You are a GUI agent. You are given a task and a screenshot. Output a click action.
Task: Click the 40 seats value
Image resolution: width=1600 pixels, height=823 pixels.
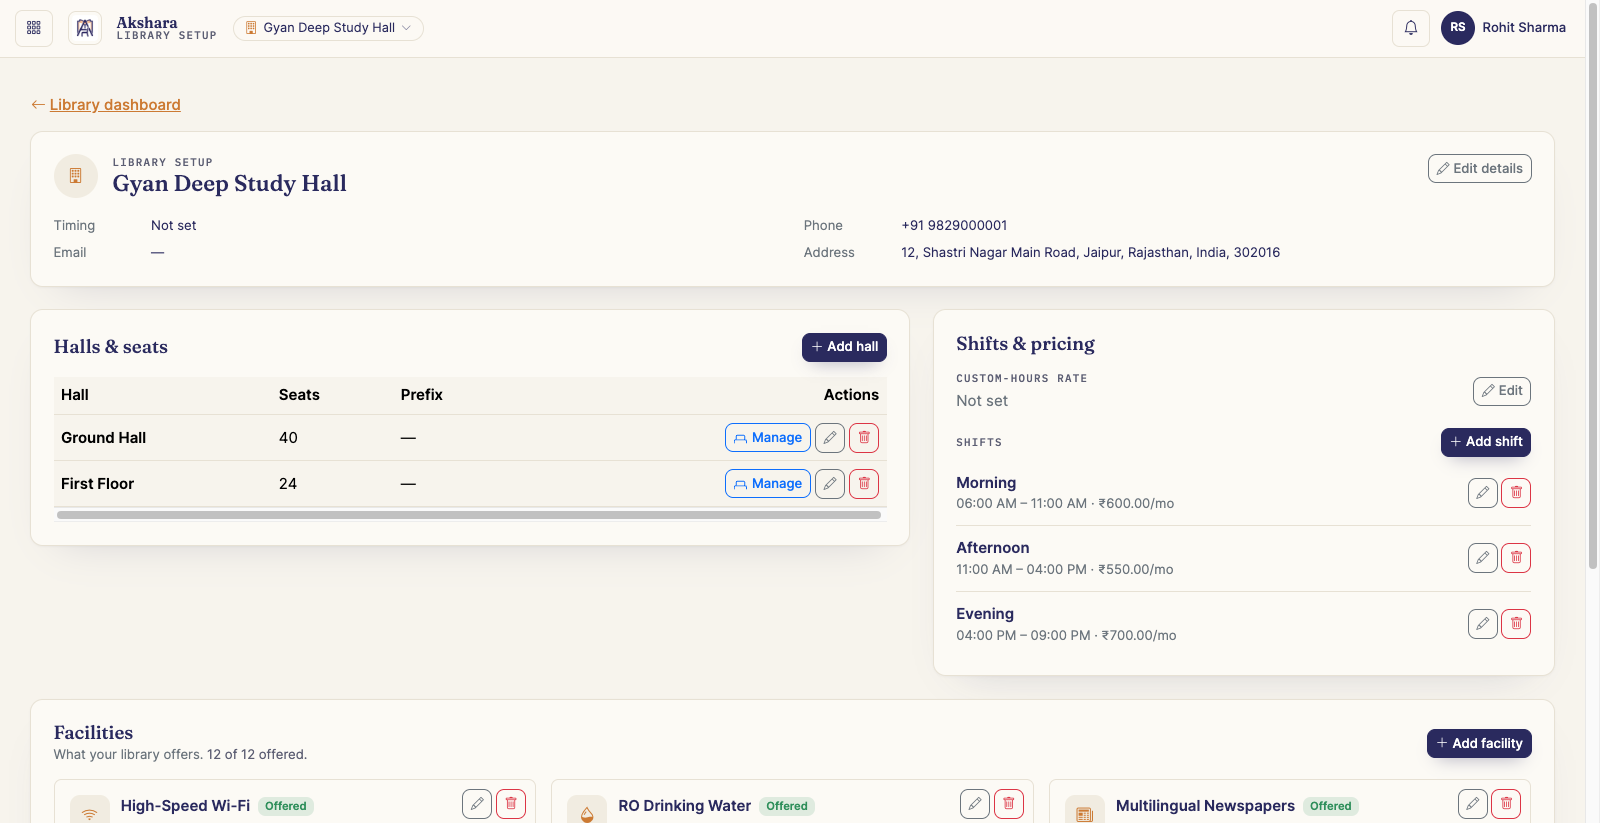click(x=288, y=438)
